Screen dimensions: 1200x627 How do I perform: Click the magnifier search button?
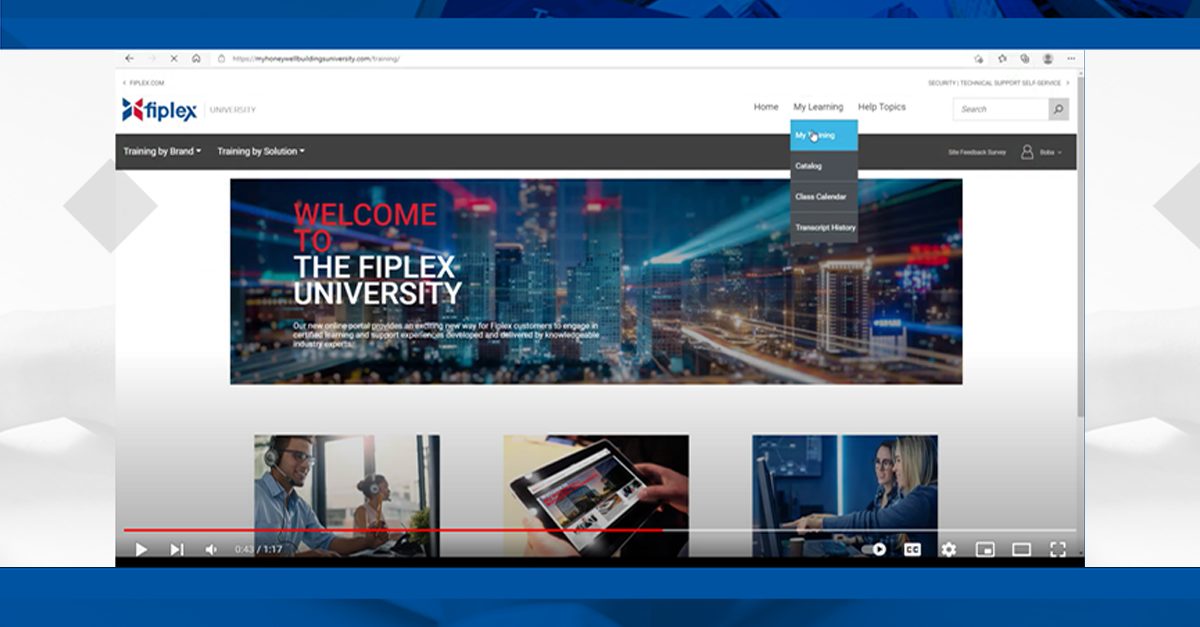[x=1058, y=109]
